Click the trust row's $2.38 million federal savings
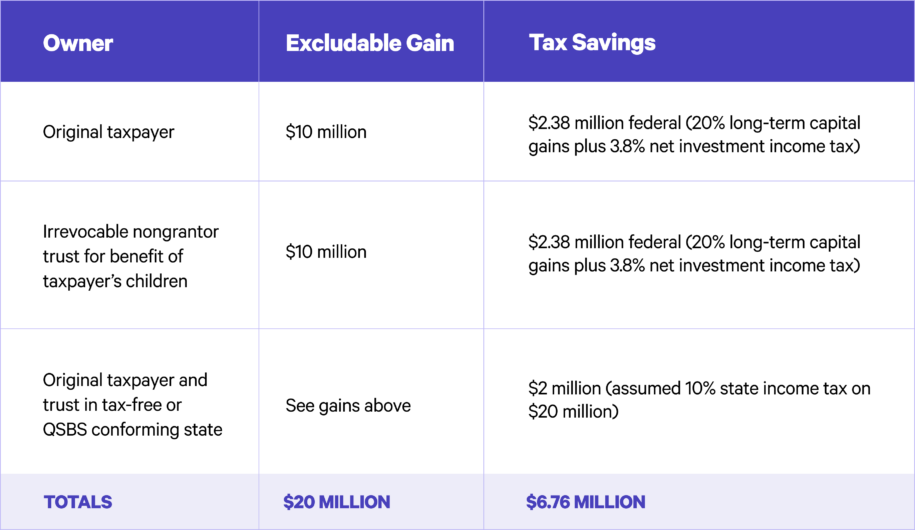The image size is (915, 530). pos(694,252)
